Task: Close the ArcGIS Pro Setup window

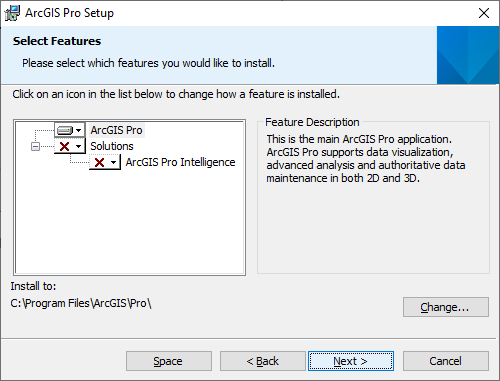Action: pos(484,13)
